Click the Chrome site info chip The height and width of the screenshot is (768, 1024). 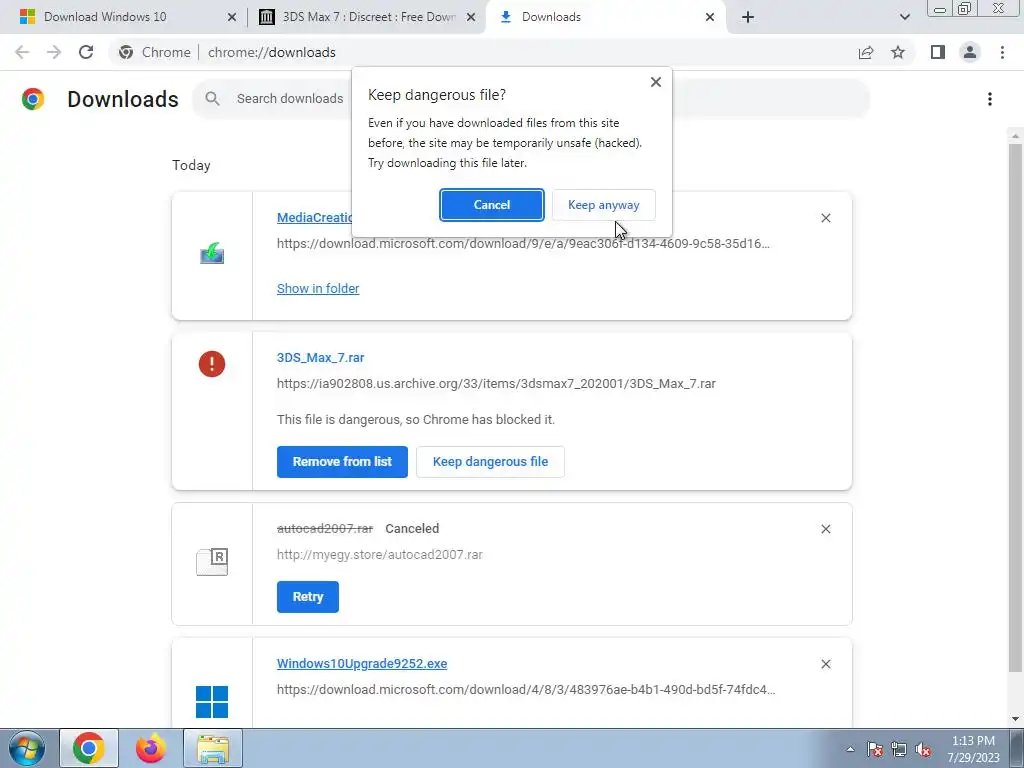pyautogui.click(x=155, y=52)
